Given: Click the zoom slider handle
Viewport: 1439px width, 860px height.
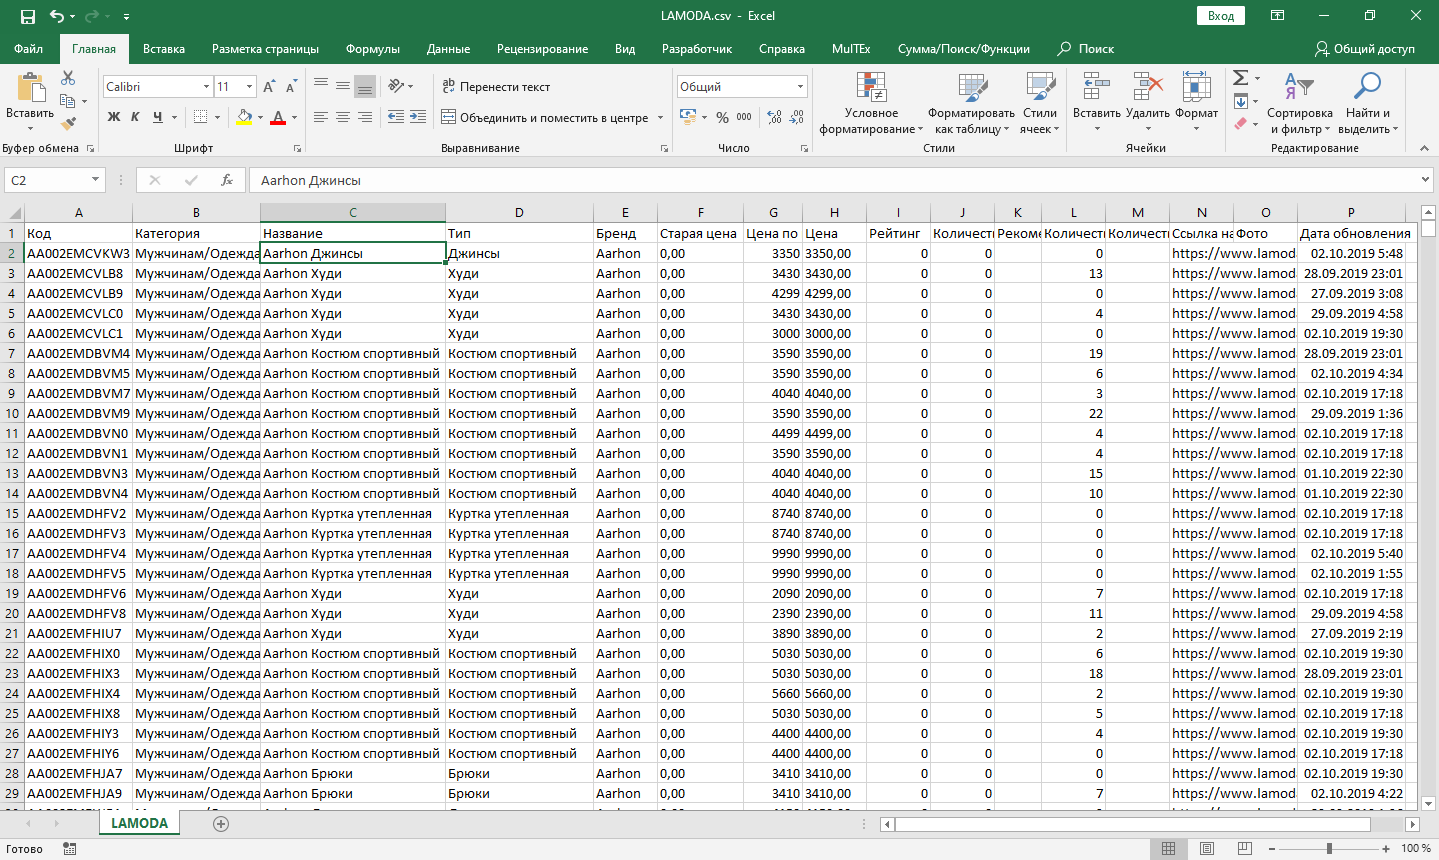Looking at the screenshot, I should pos(1329,849).
